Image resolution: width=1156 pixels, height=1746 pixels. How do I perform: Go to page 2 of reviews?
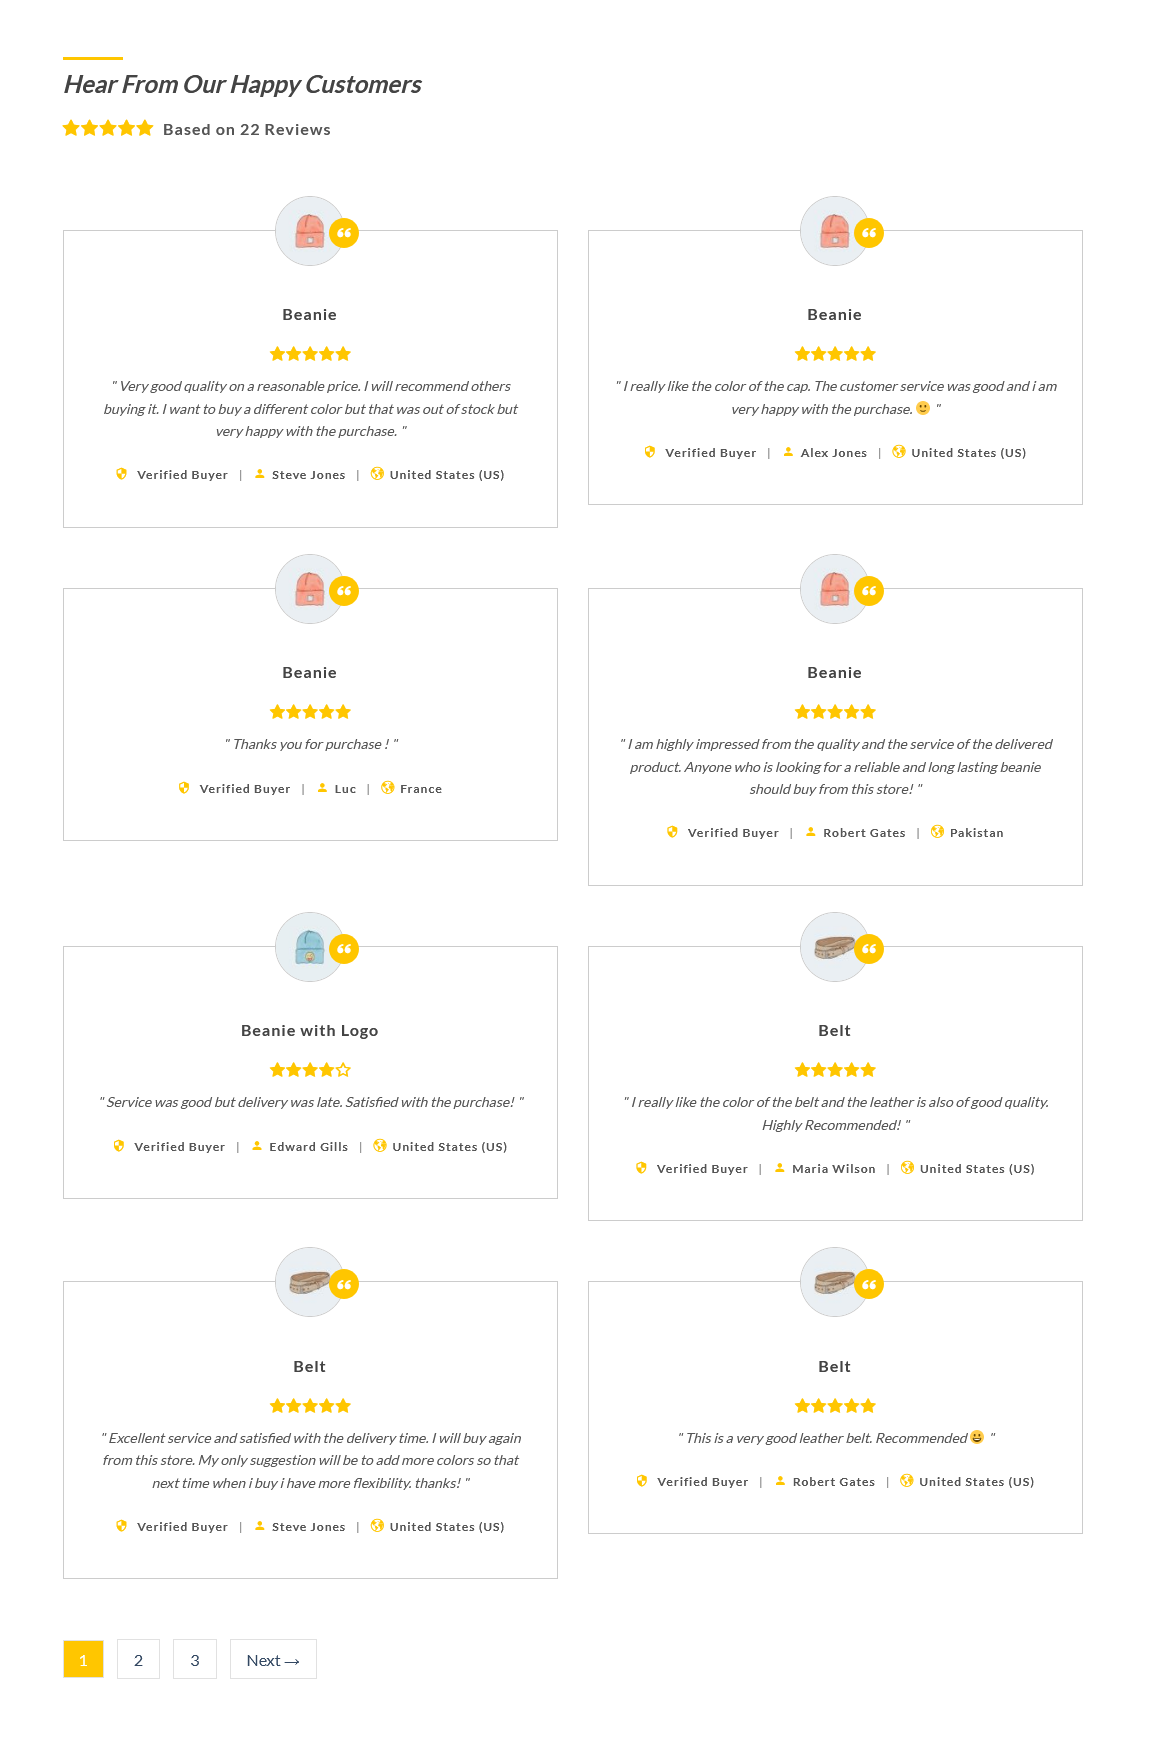tap(138, 1659)
